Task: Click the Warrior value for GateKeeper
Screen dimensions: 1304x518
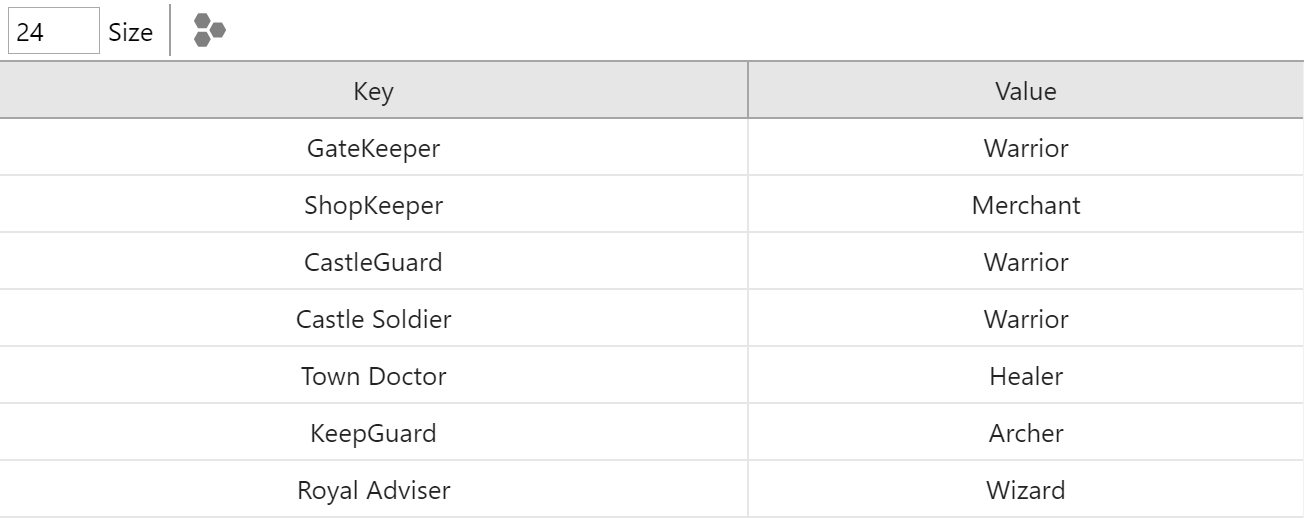Action: [1025, 148]
